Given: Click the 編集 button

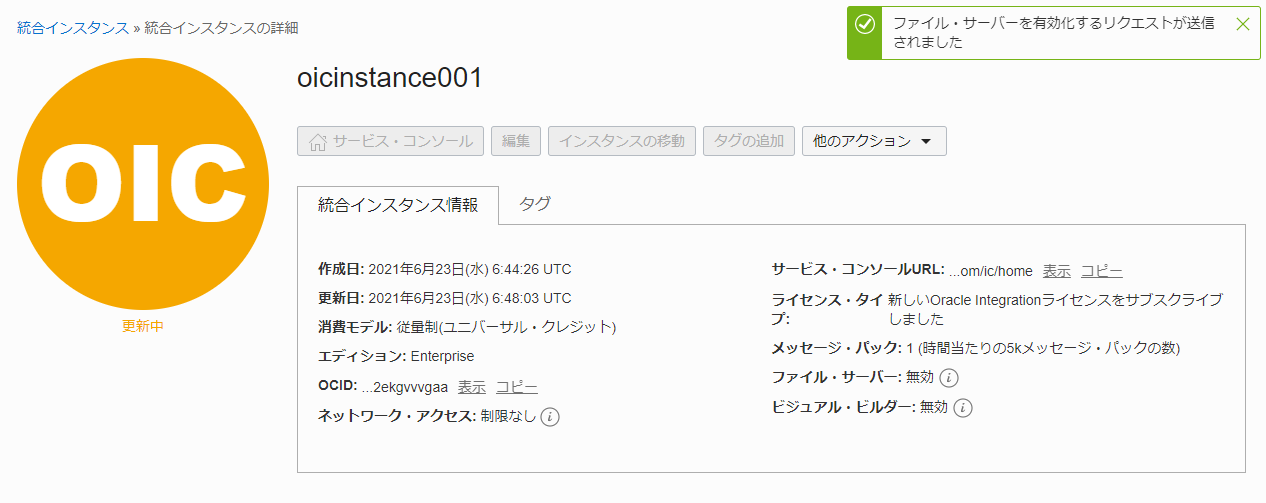Looking at the screenshot, I should tap(515, 141).
